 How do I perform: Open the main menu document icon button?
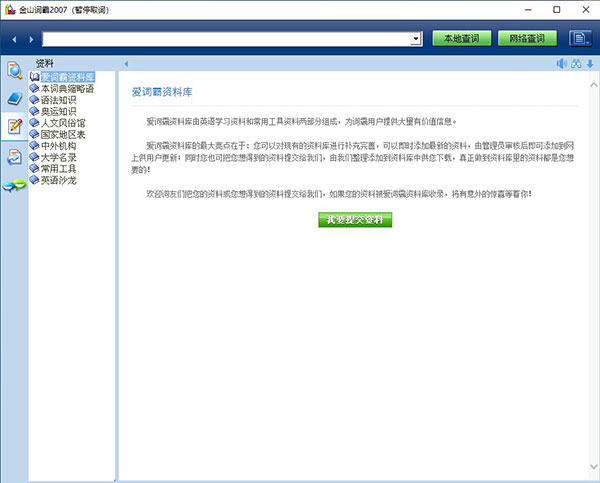[x=580, y=38]
